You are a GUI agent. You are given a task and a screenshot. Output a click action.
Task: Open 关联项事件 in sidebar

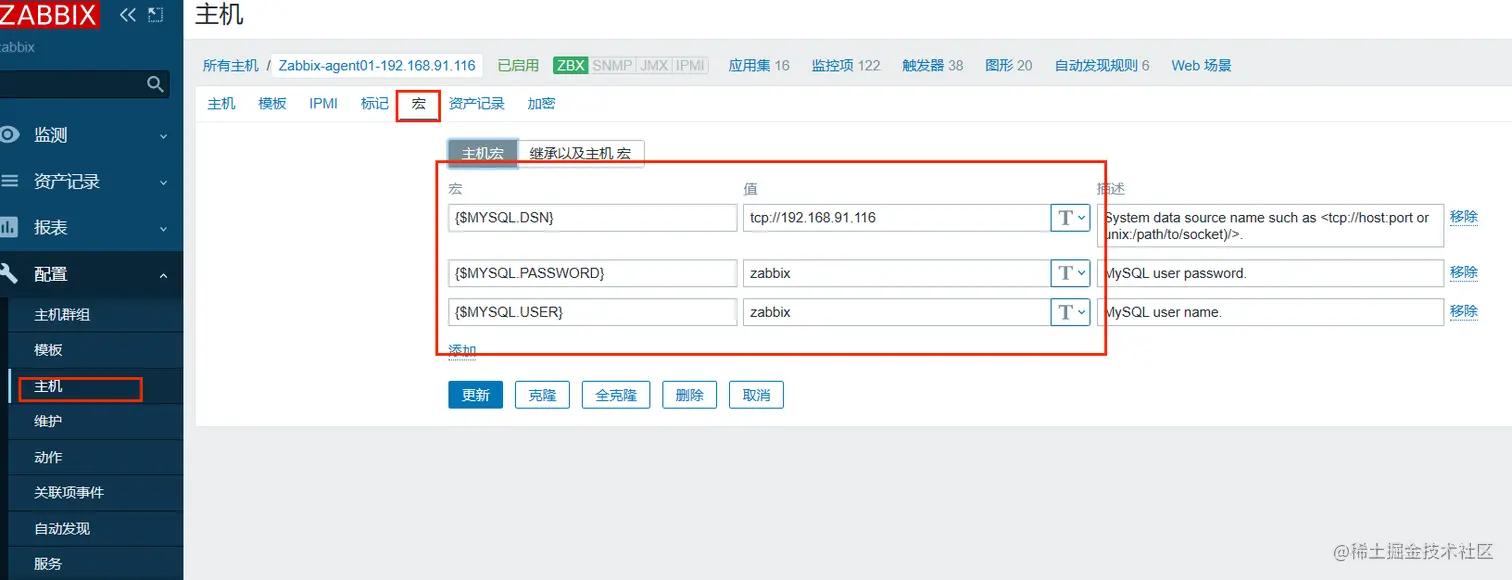point(69,492)
